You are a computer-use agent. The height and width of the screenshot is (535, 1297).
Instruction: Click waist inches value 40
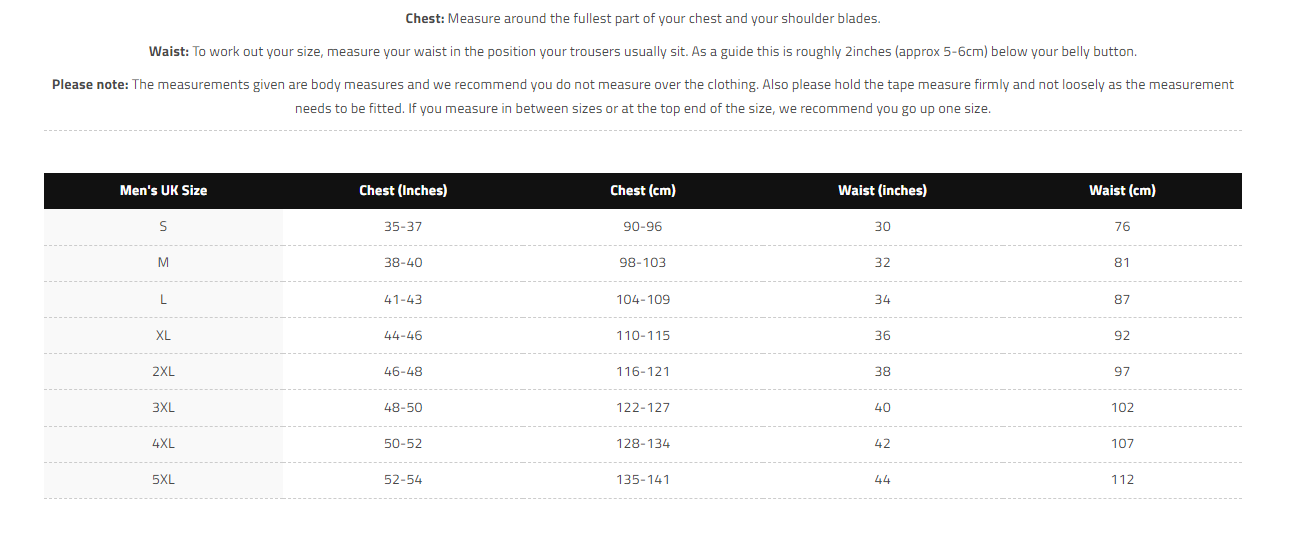882,407
